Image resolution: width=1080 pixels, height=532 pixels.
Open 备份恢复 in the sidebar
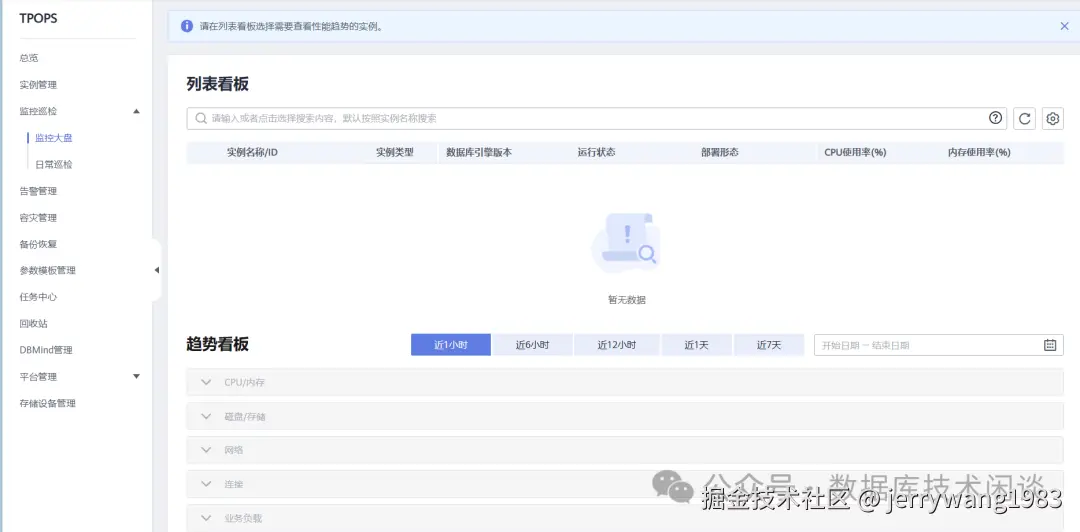pyautogui.click(x=38, y=244)
